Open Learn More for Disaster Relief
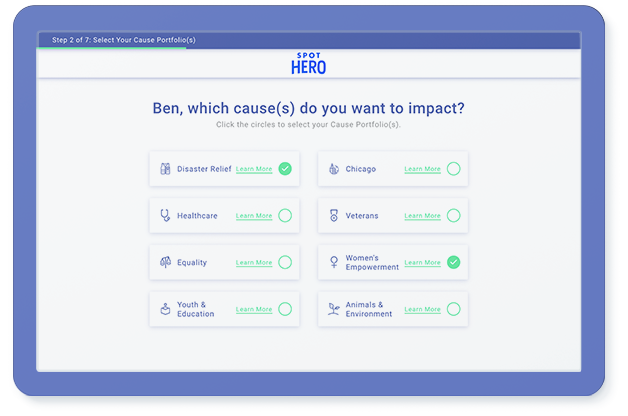Image resolution: width=628 pixels, height=416 pixels. point(254,169)
